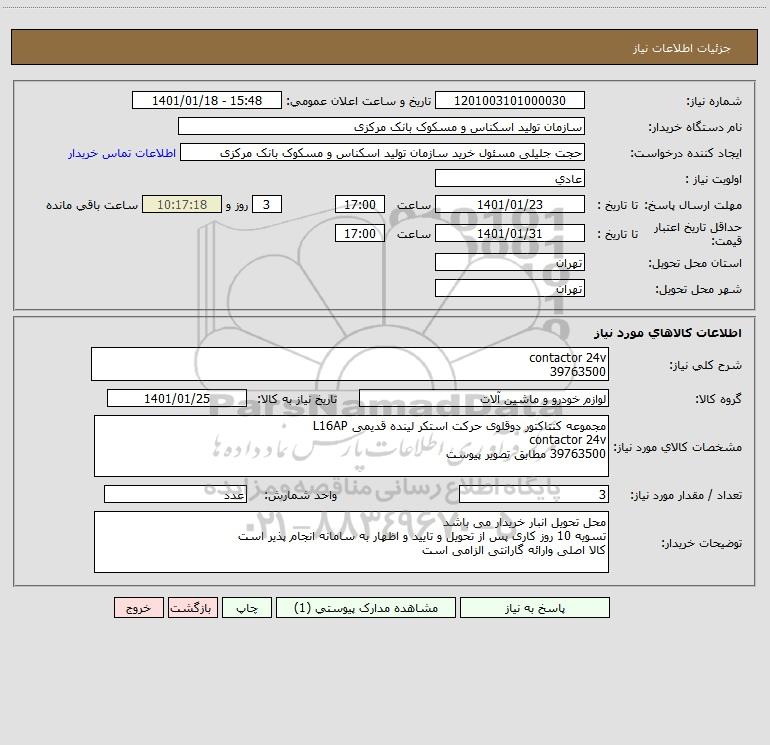Click the general description box 'contactor 24v'
The height and width of the screenshot is (745, 770).
tap(350, 364)
